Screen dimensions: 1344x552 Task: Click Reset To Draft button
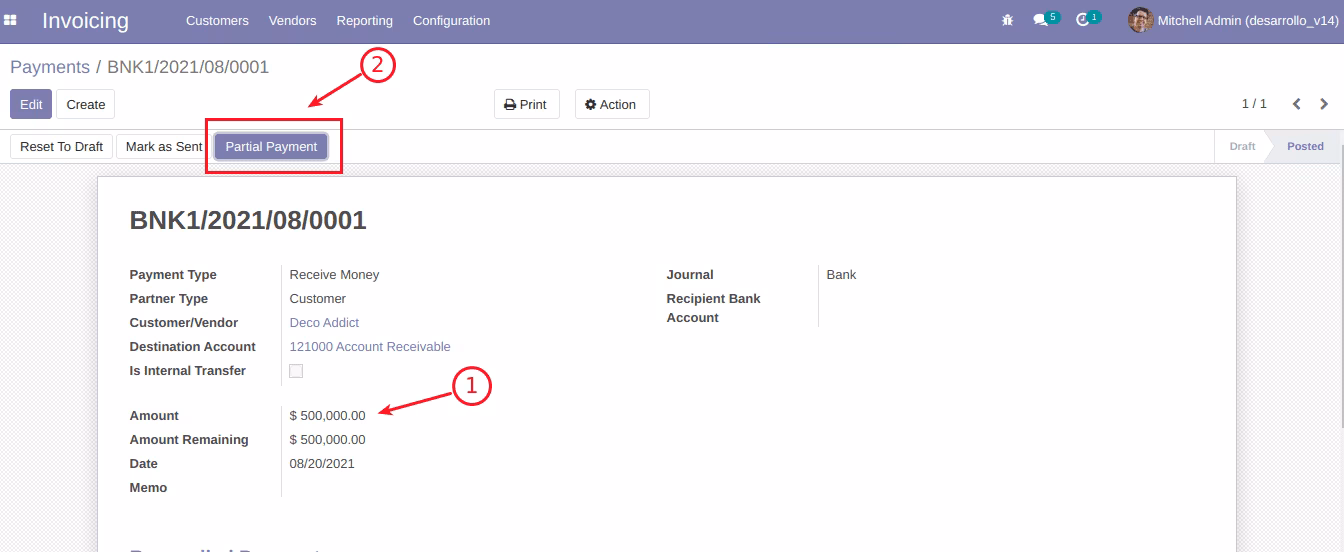pos(62,146)
